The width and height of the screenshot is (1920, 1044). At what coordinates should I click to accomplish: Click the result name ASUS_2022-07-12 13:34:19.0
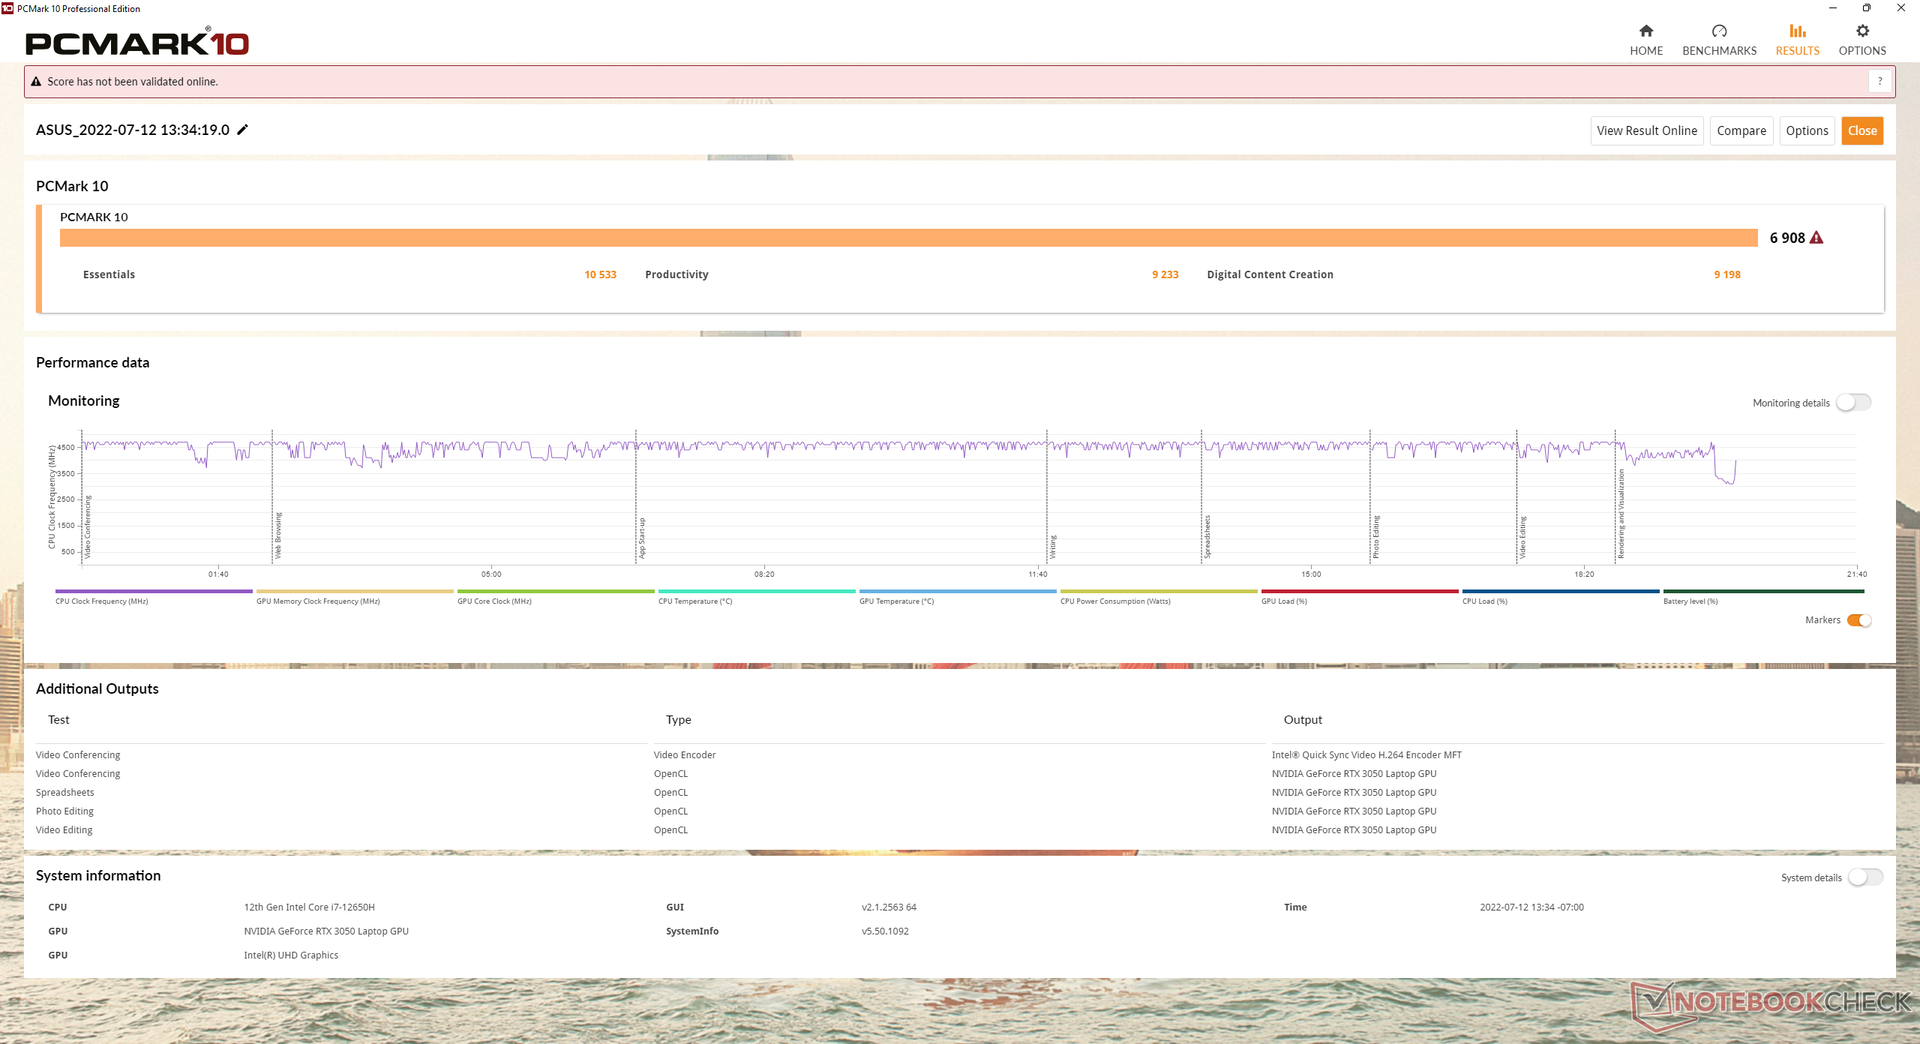pyautogui.click(x=133, y=130)
